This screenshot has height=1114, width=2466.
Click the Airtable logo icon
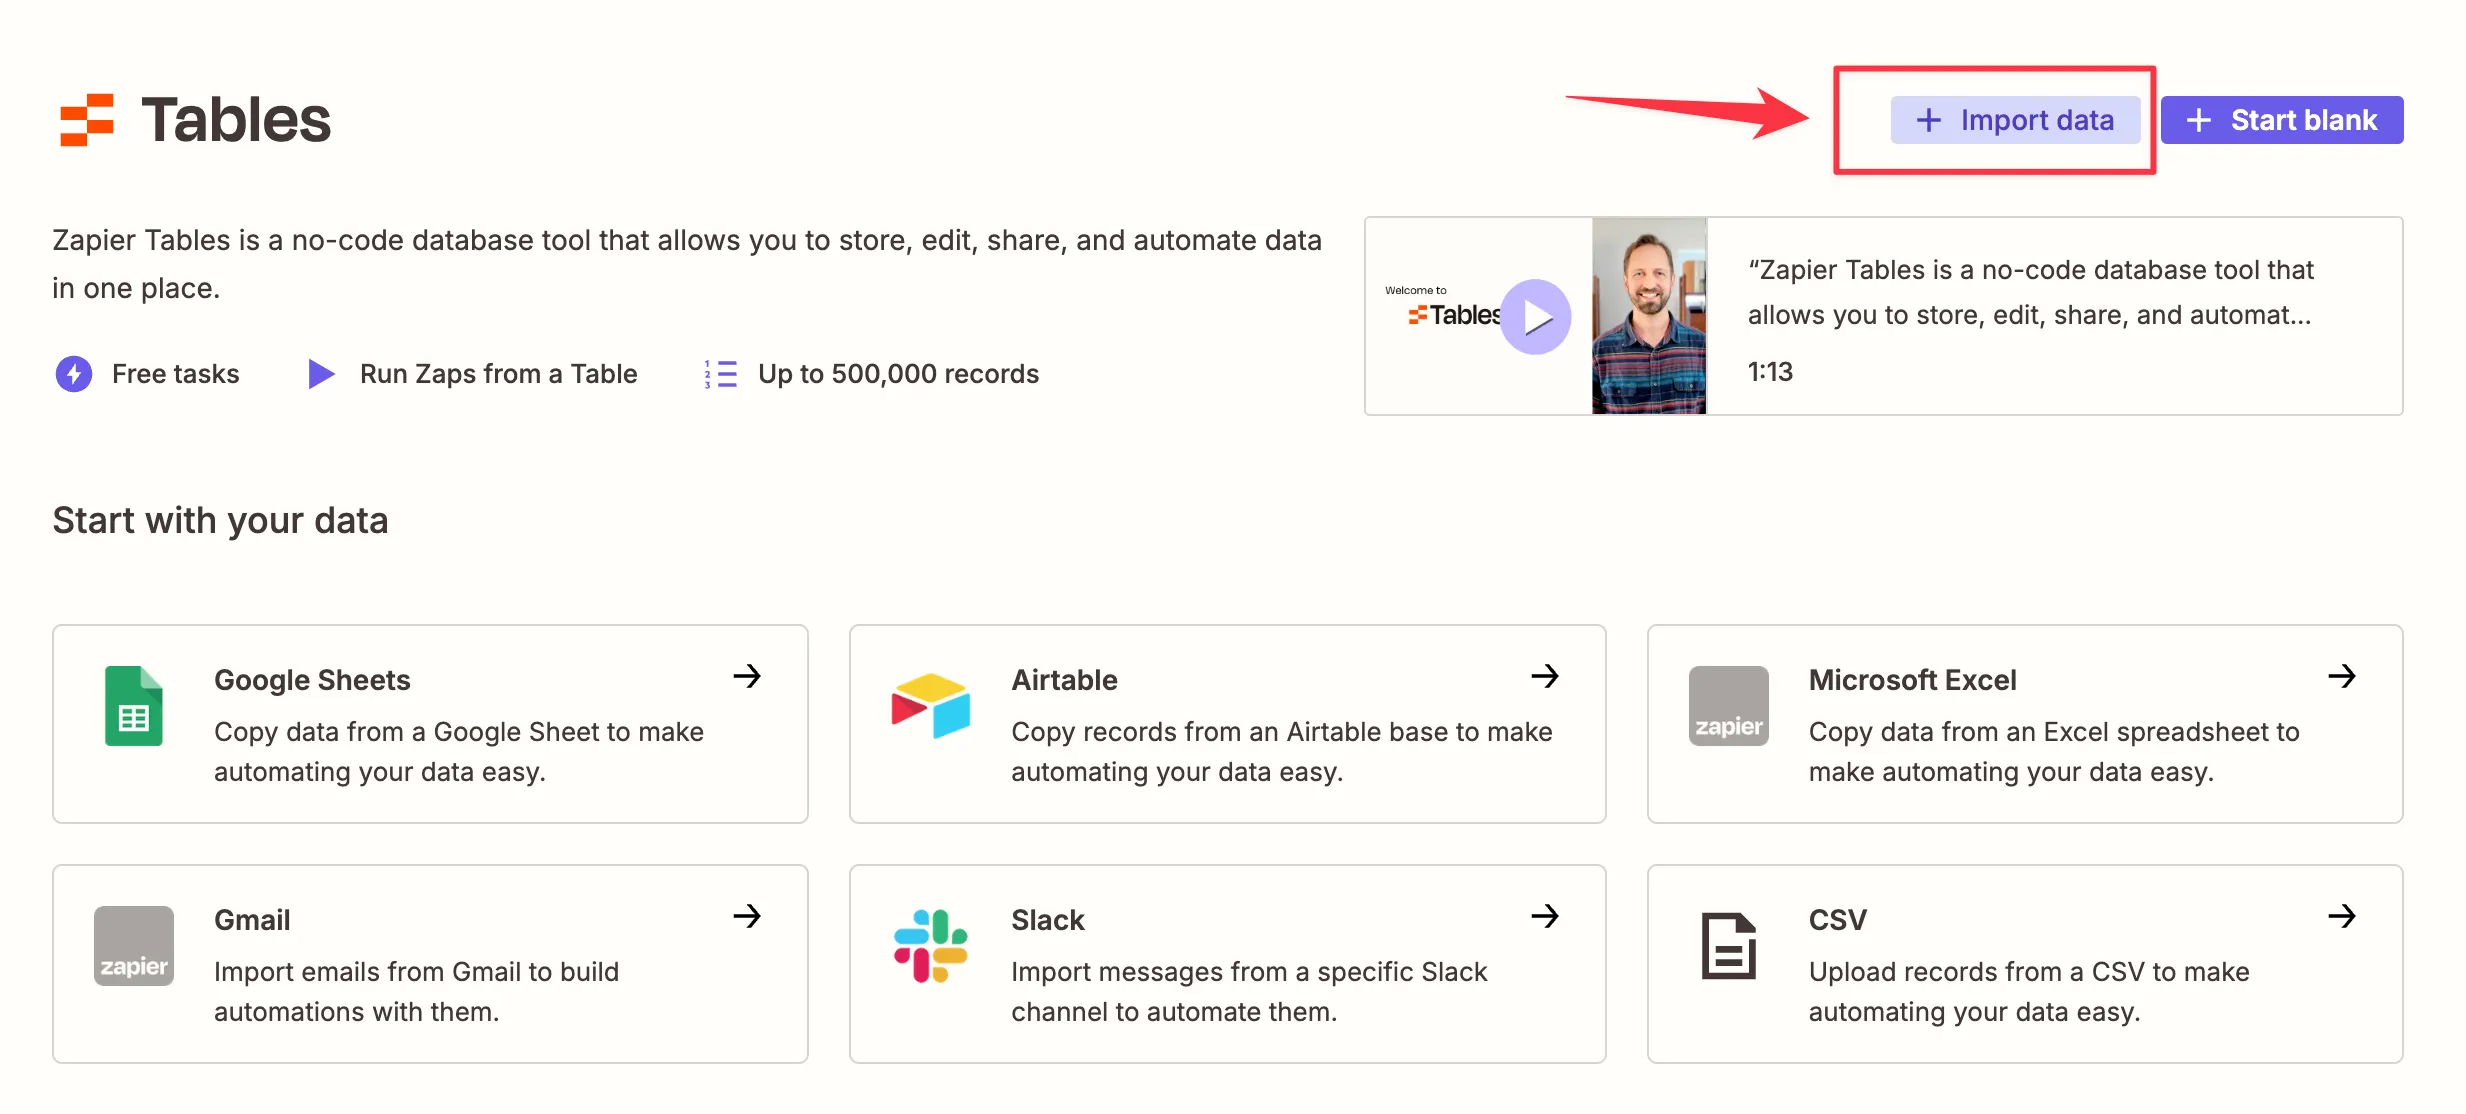pyautogui.click(x=930, y=706)
